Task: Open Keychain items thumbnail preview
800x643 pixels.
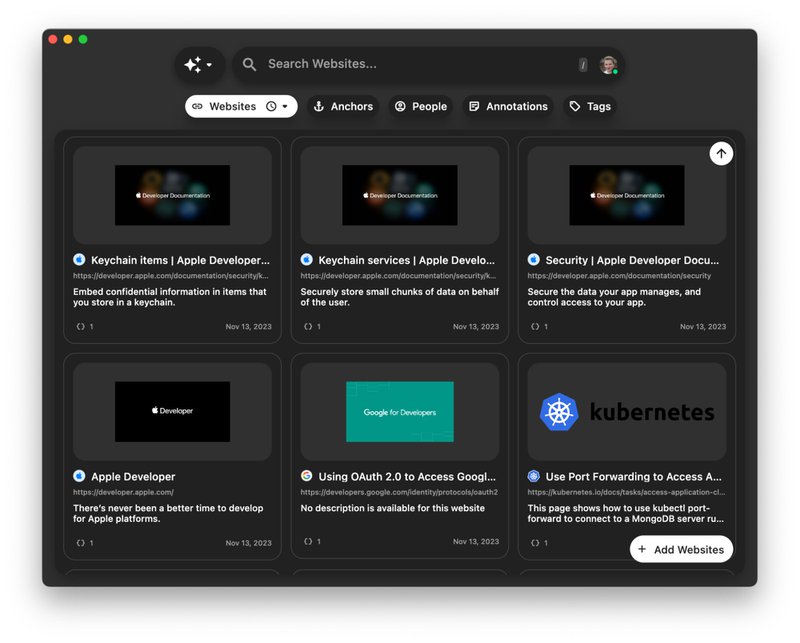Action: click(172, 195)
